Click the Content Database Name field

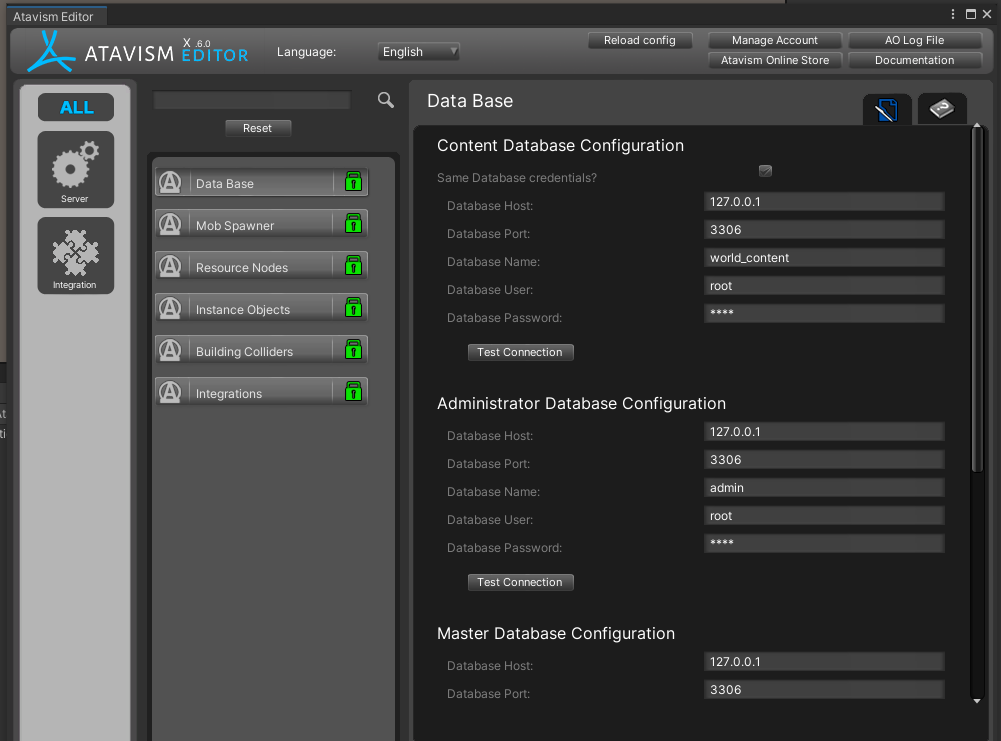(x=824, y=258)
